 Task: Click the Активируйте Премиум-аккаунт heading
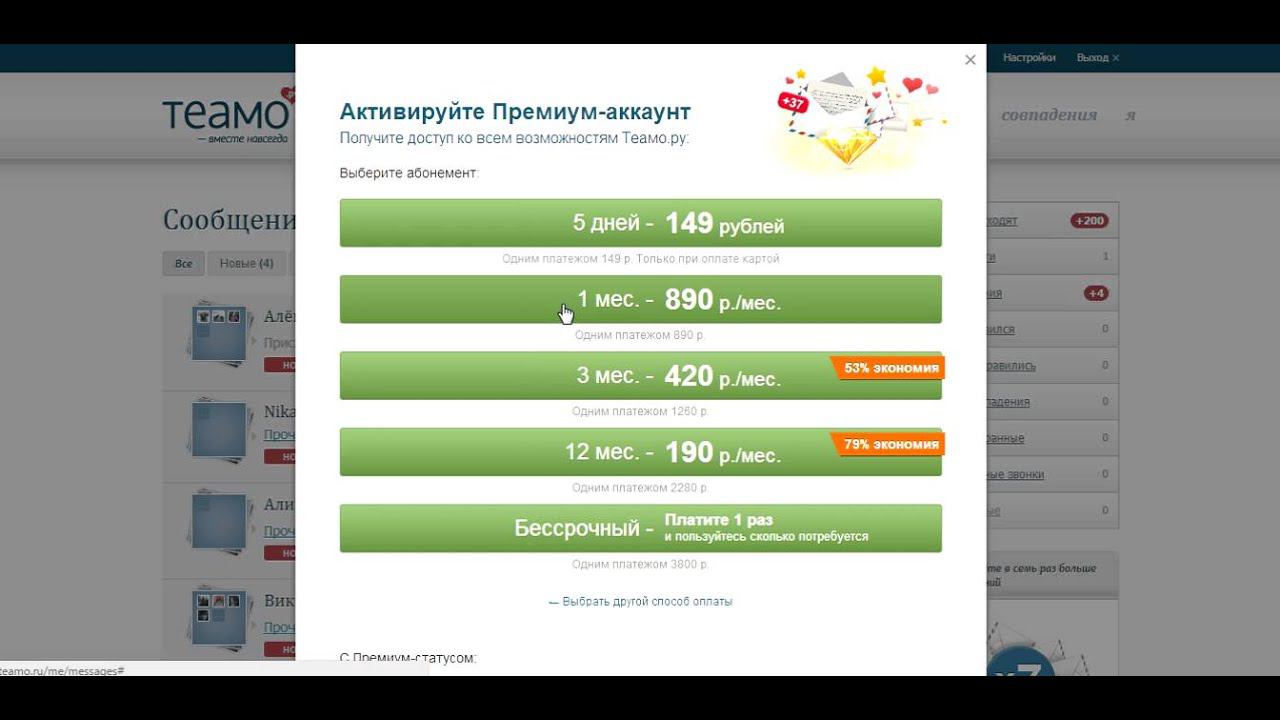(x=515, y=111)
